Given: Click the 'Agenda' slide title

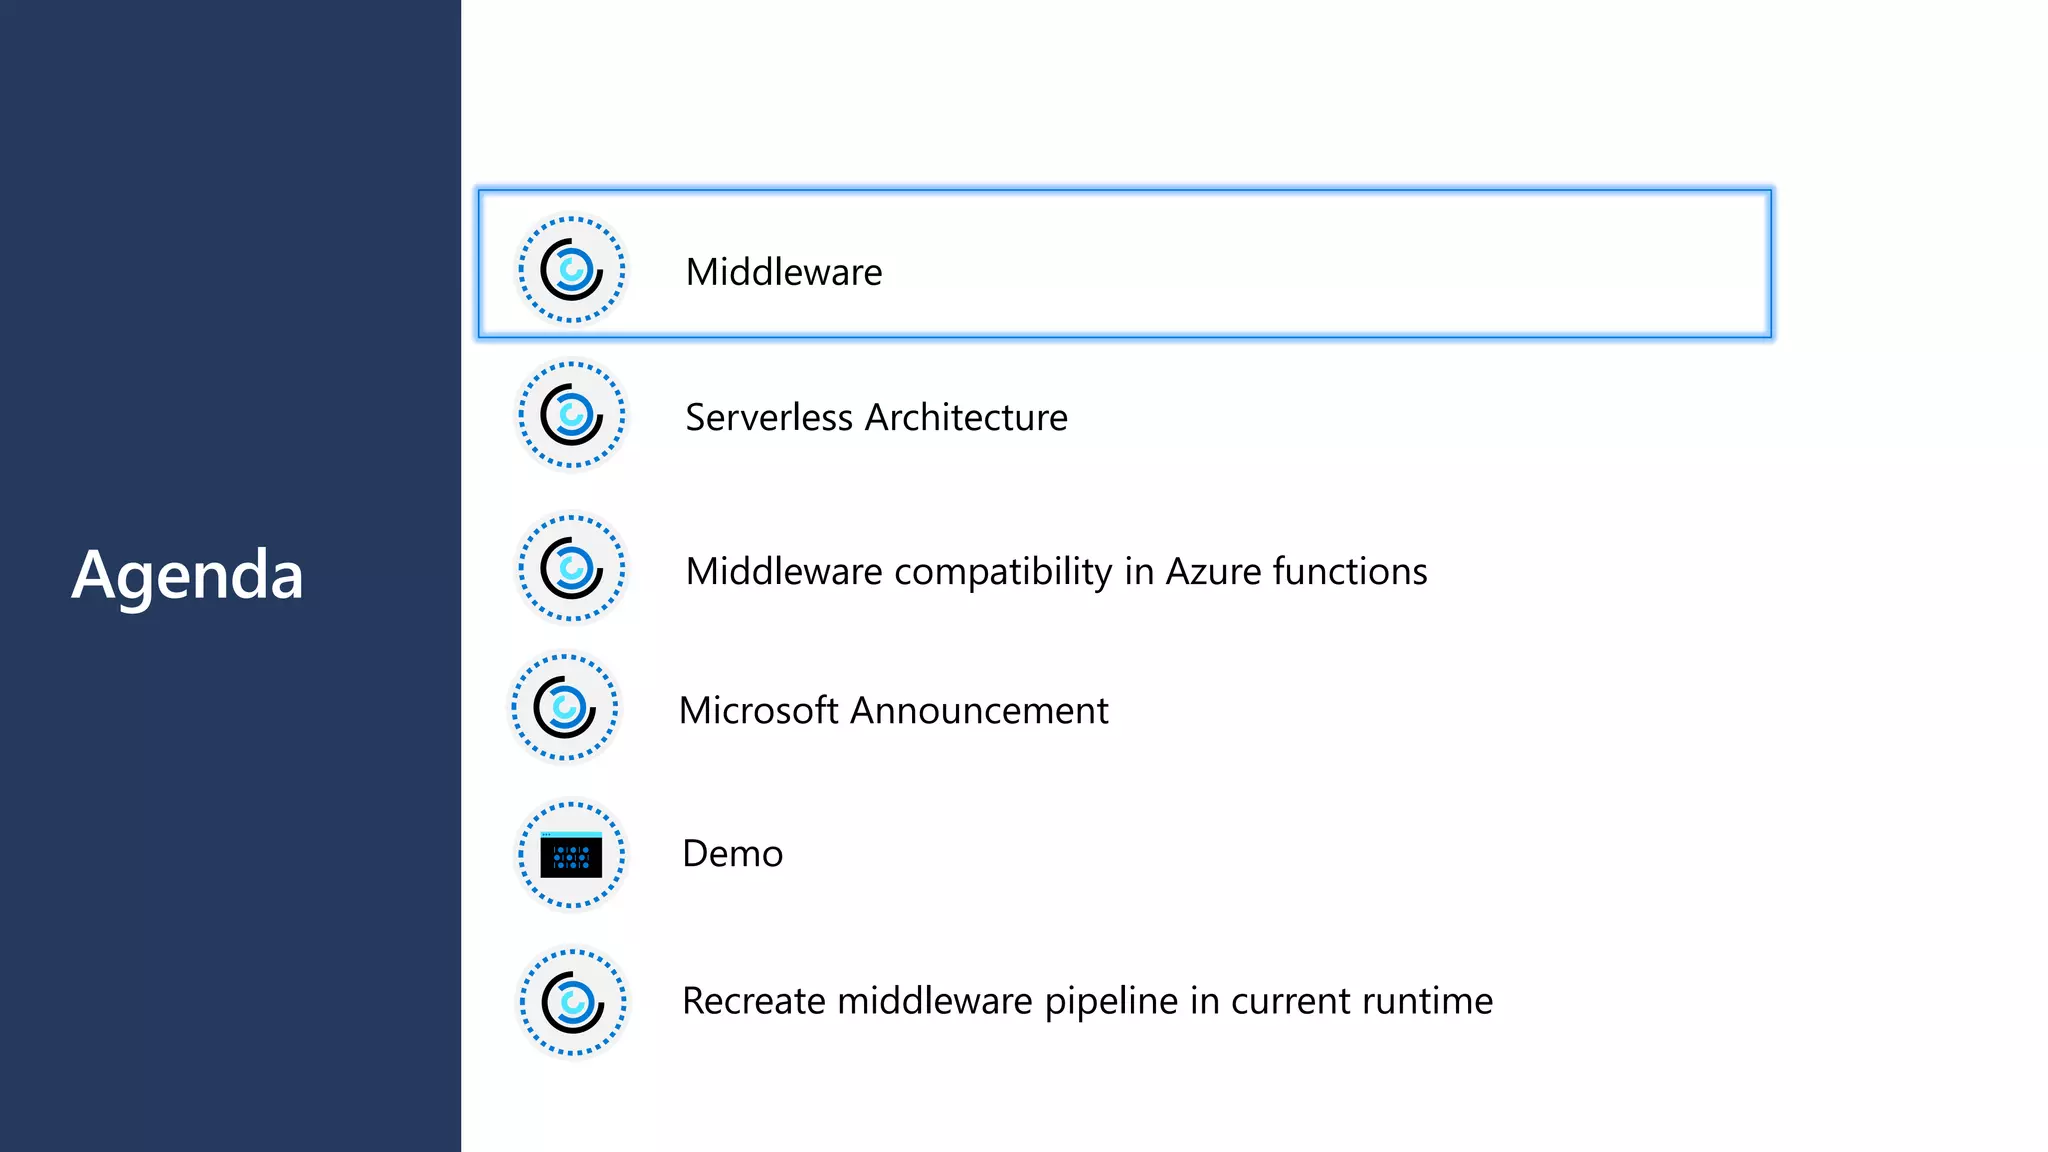Looking at the screenshot, I should (x=187, y=577).
